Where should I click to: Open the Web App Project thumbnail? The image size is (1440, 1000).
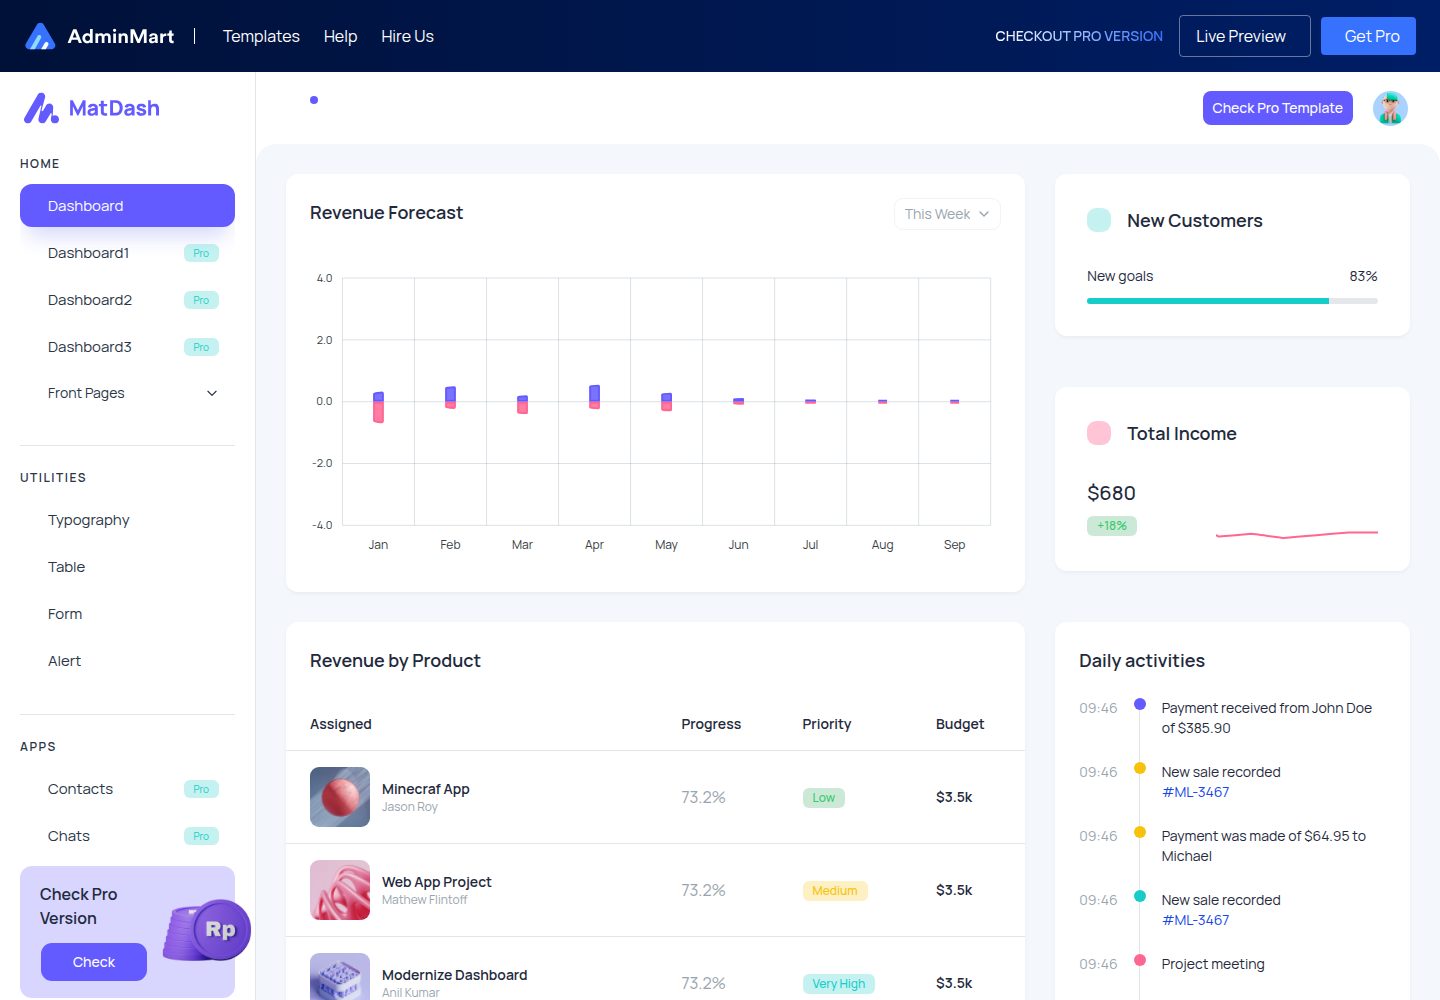tap(340, 890)
